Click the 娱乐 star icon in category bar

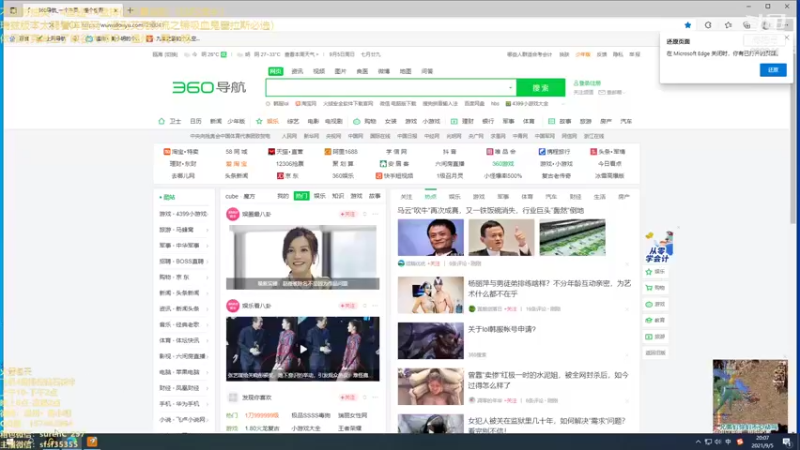(259, 121)
